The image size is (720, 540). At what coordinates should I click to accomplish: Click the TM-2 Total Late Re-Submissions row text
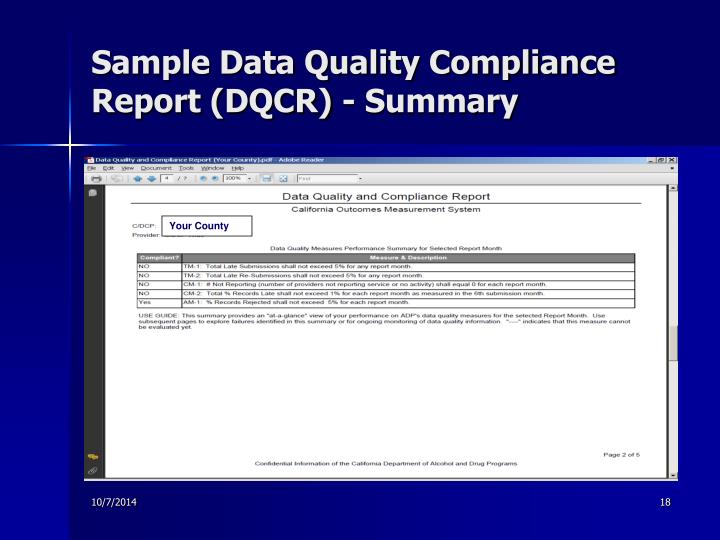tap(303, 276)
